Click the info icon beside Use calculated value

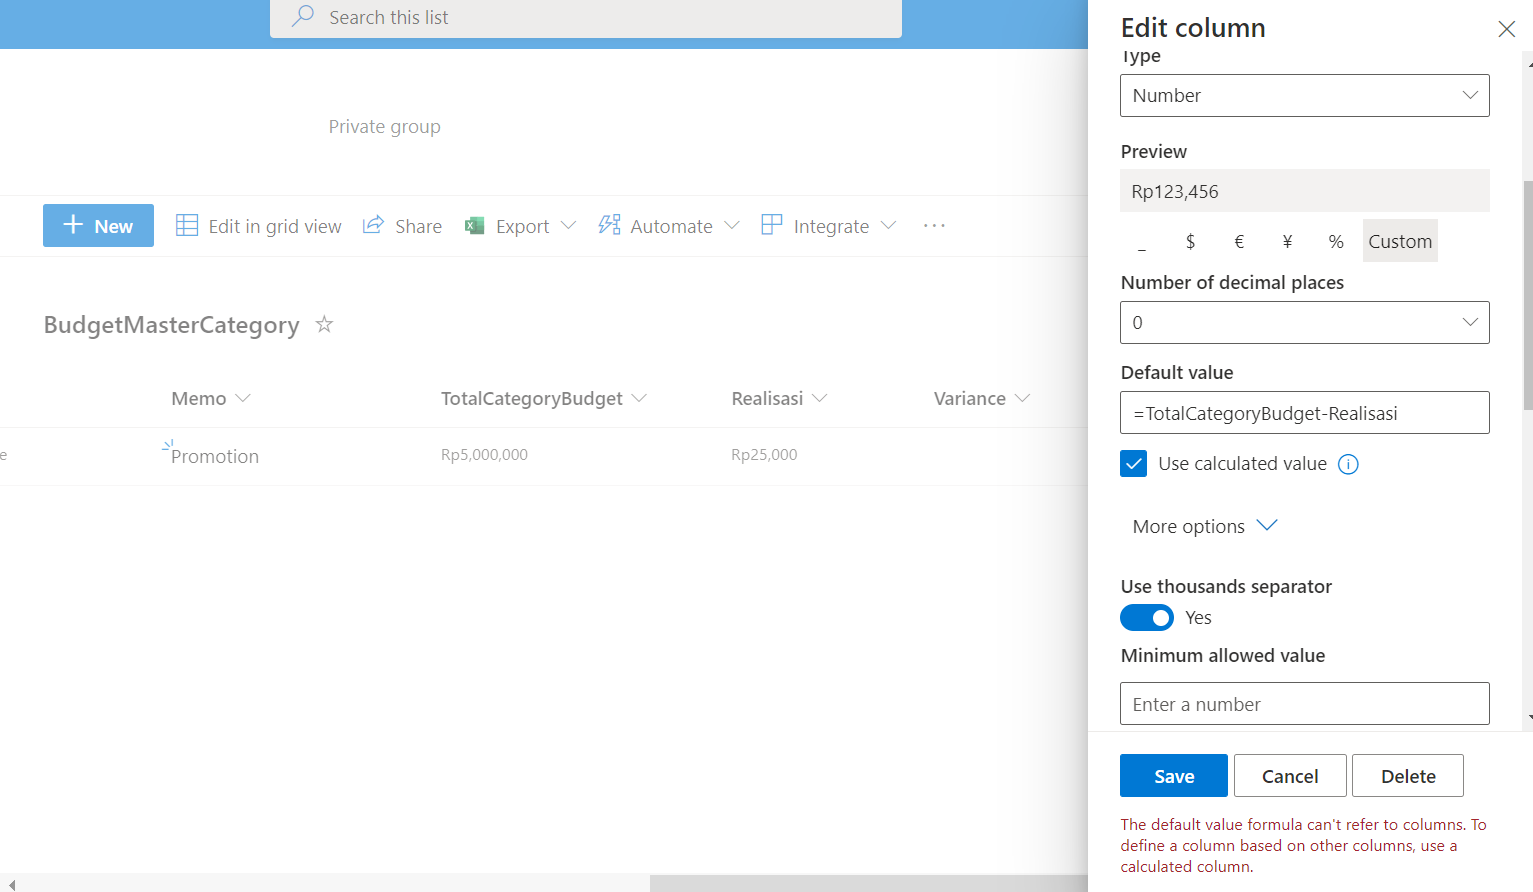[x=1348, y=463]
